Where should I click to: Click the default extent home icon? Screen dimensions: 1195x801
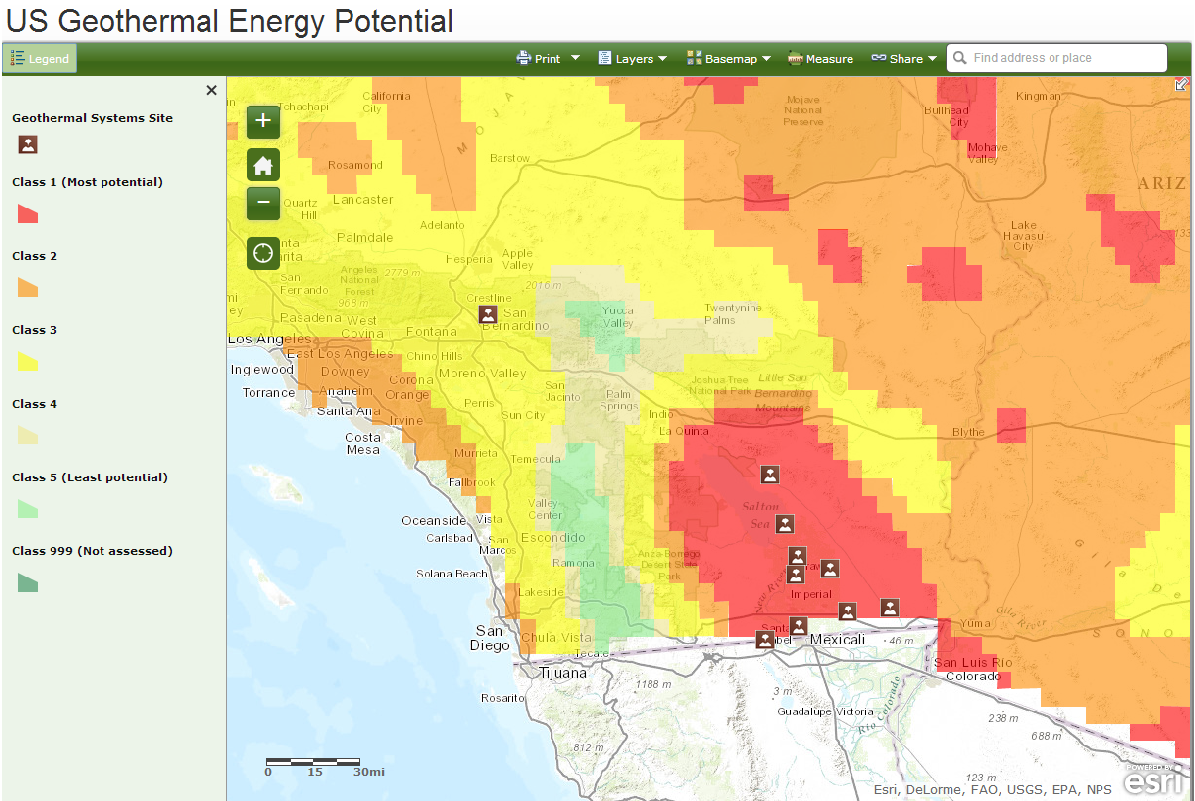pyautogui.click(x=262, y=164)
